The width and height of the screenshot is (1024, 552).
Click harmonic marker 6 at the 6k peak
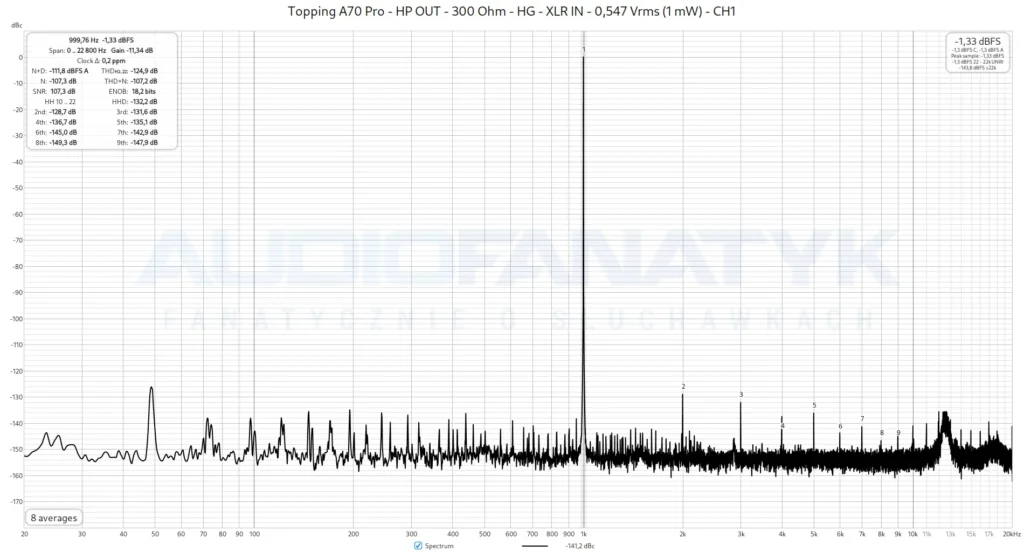840,427
